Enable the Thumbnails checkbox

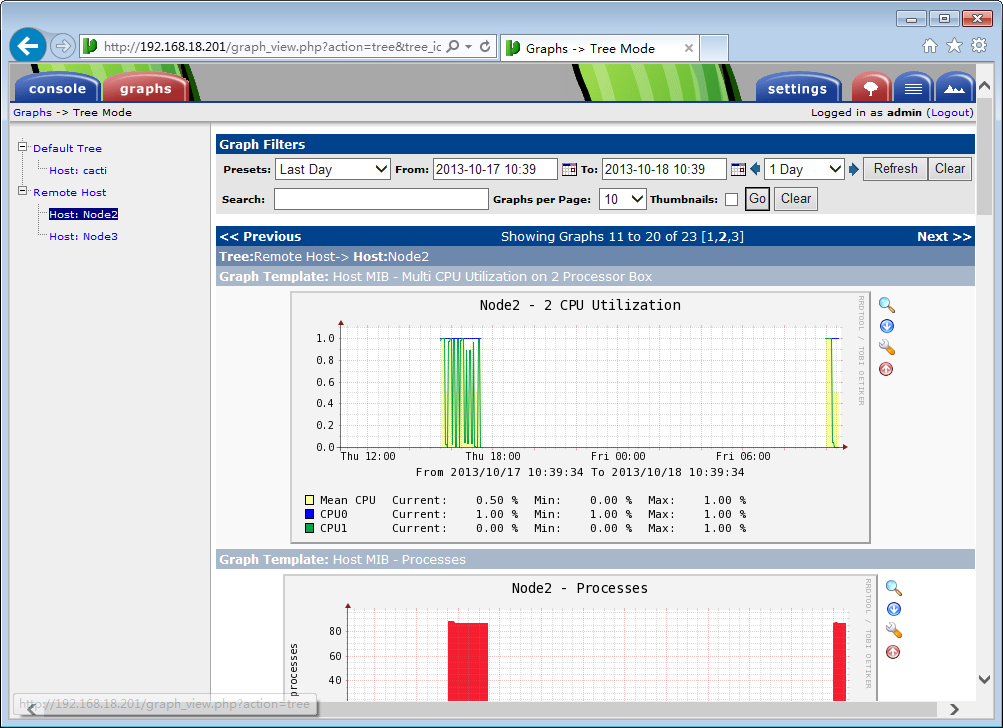731,200
